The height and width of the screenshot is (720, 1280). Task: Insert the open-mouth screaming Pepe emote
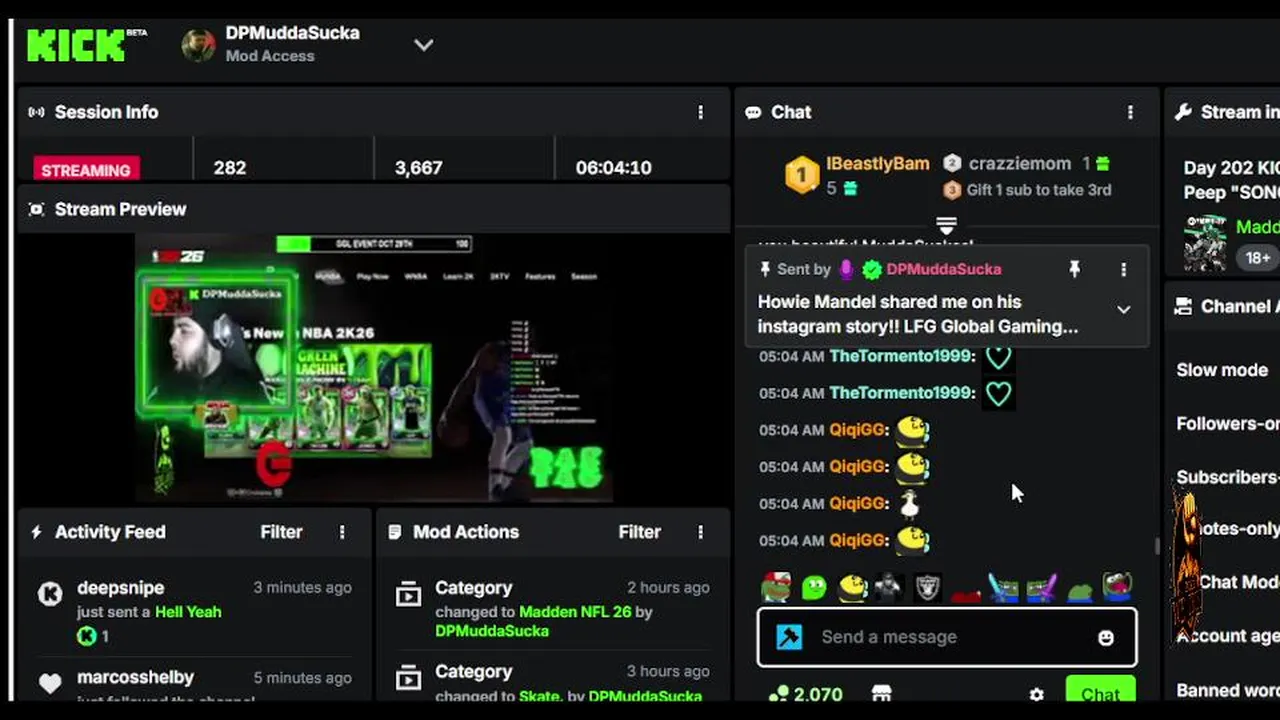tap(1117, 587)
